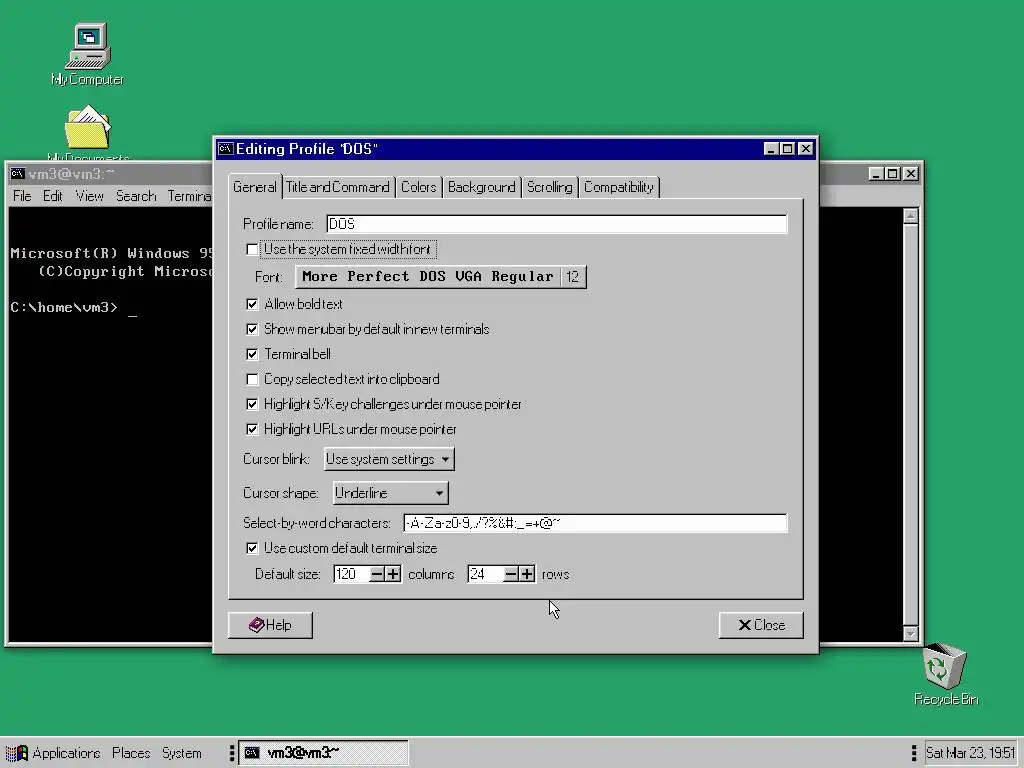Click the Profile name input field
This screenshot has width=1024, height=768.
point(556,224)
